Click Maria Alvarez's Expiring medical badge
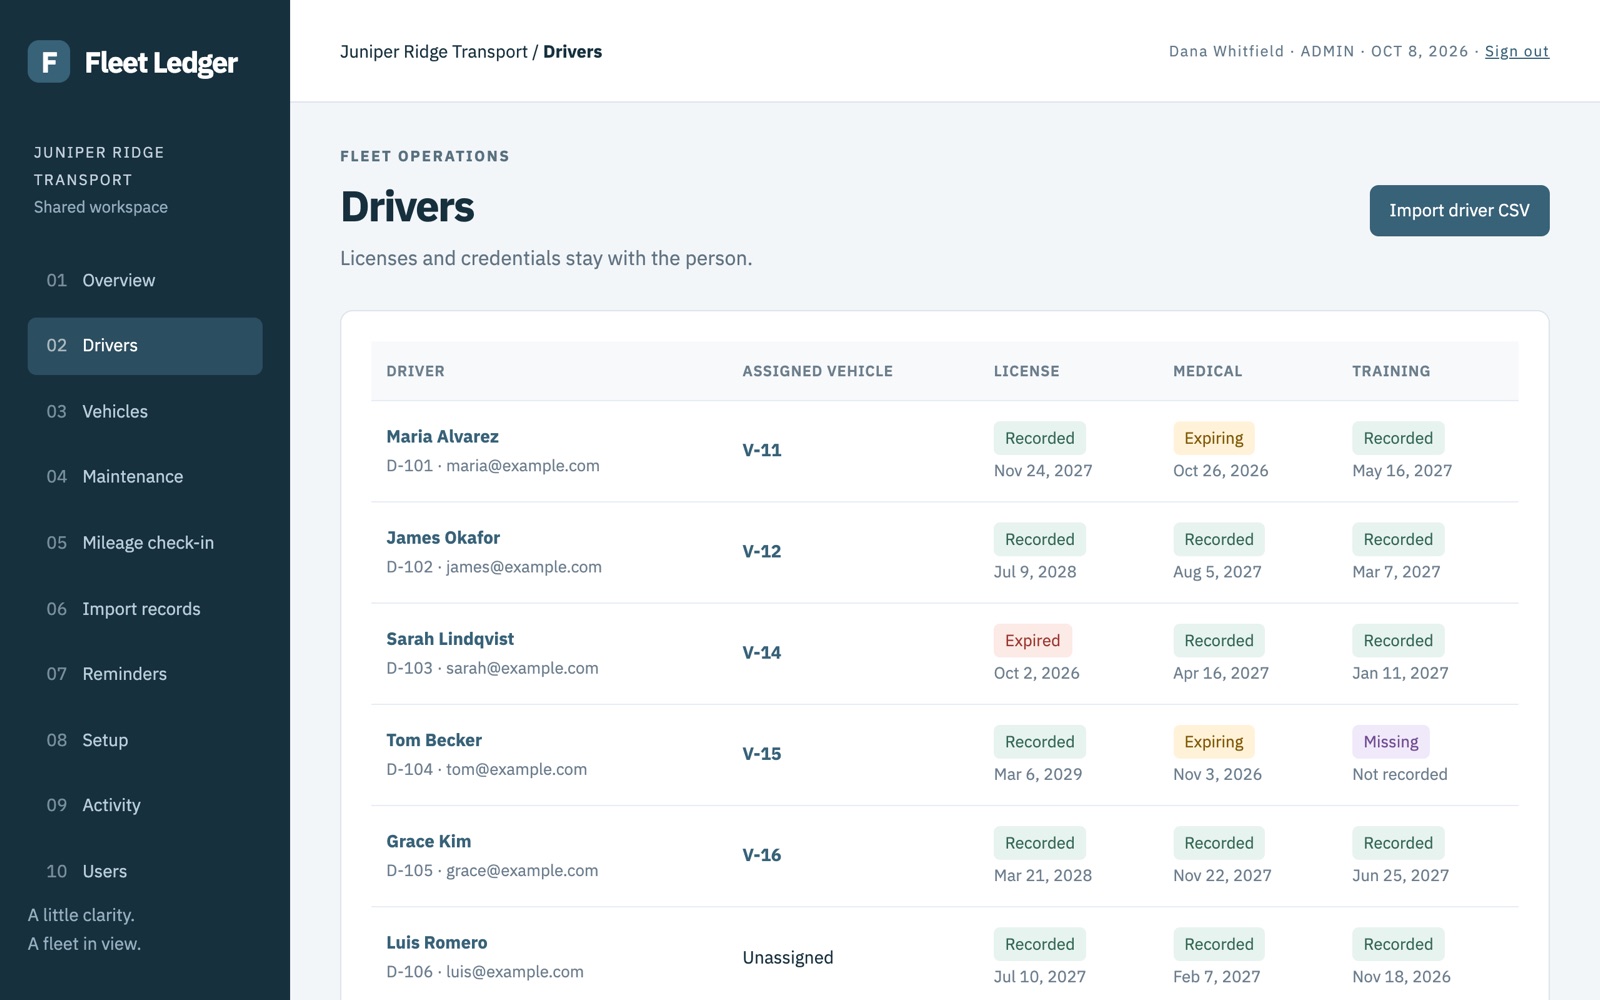This screenshot has width=1600, height=1000. pos(1214,438)
